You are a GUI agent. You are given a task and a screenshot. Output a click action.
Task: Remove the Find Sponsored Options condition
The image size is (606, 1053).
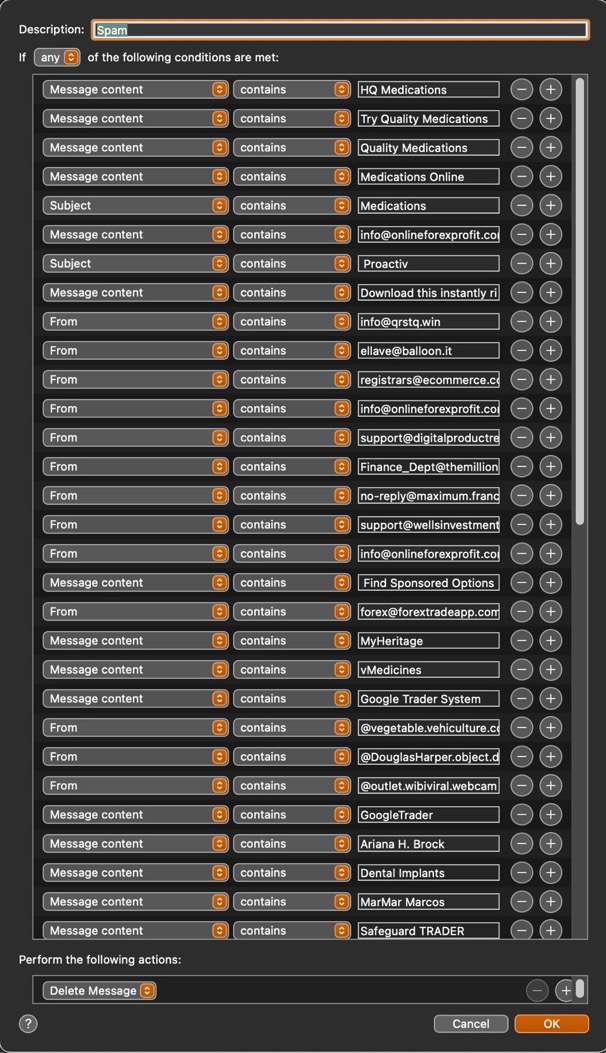(x=521, y=582)
